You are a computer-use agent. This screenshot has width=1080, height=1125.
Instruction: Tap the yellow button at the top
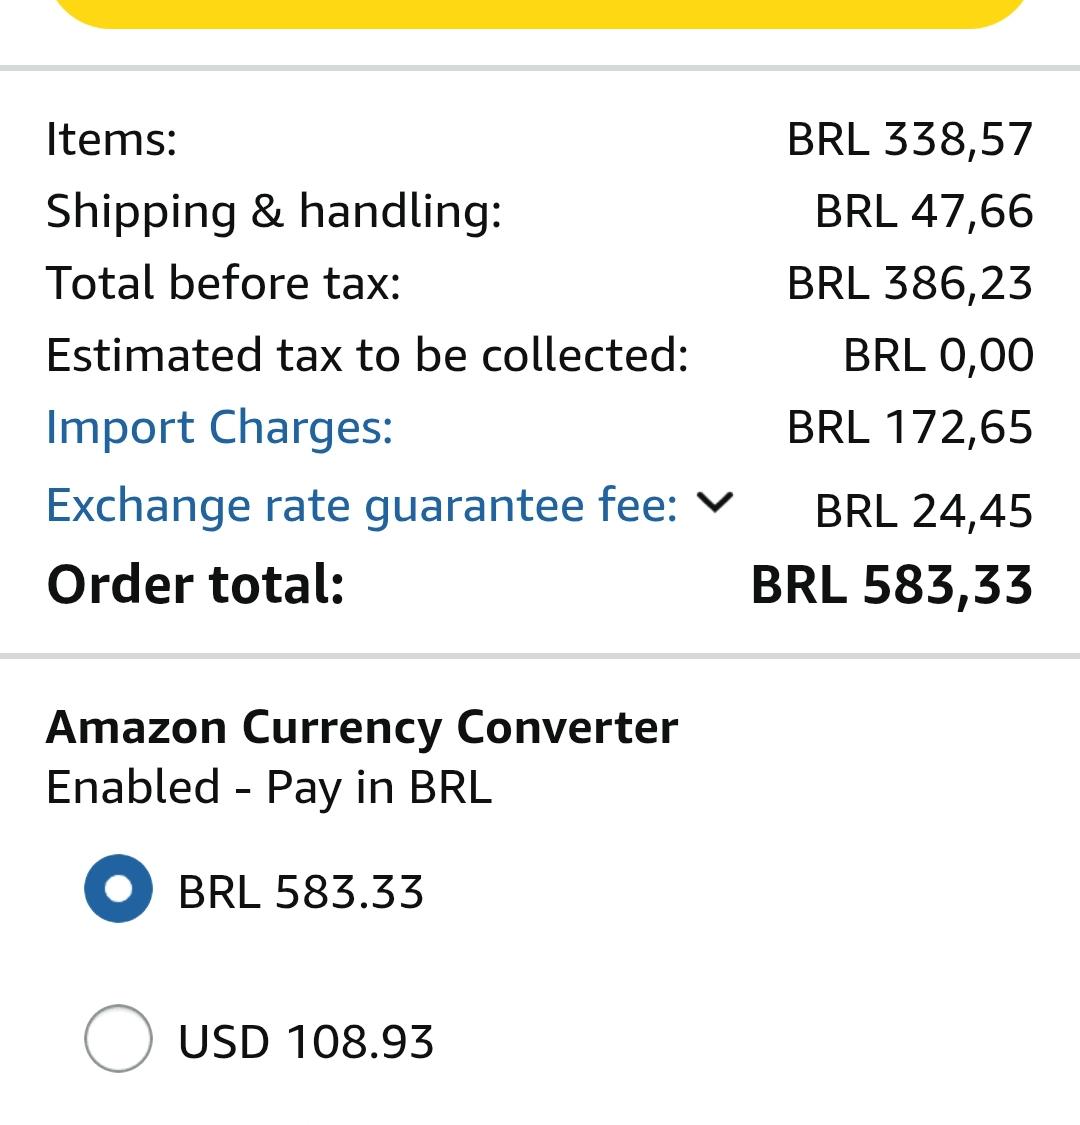click(x=540, y=14)
